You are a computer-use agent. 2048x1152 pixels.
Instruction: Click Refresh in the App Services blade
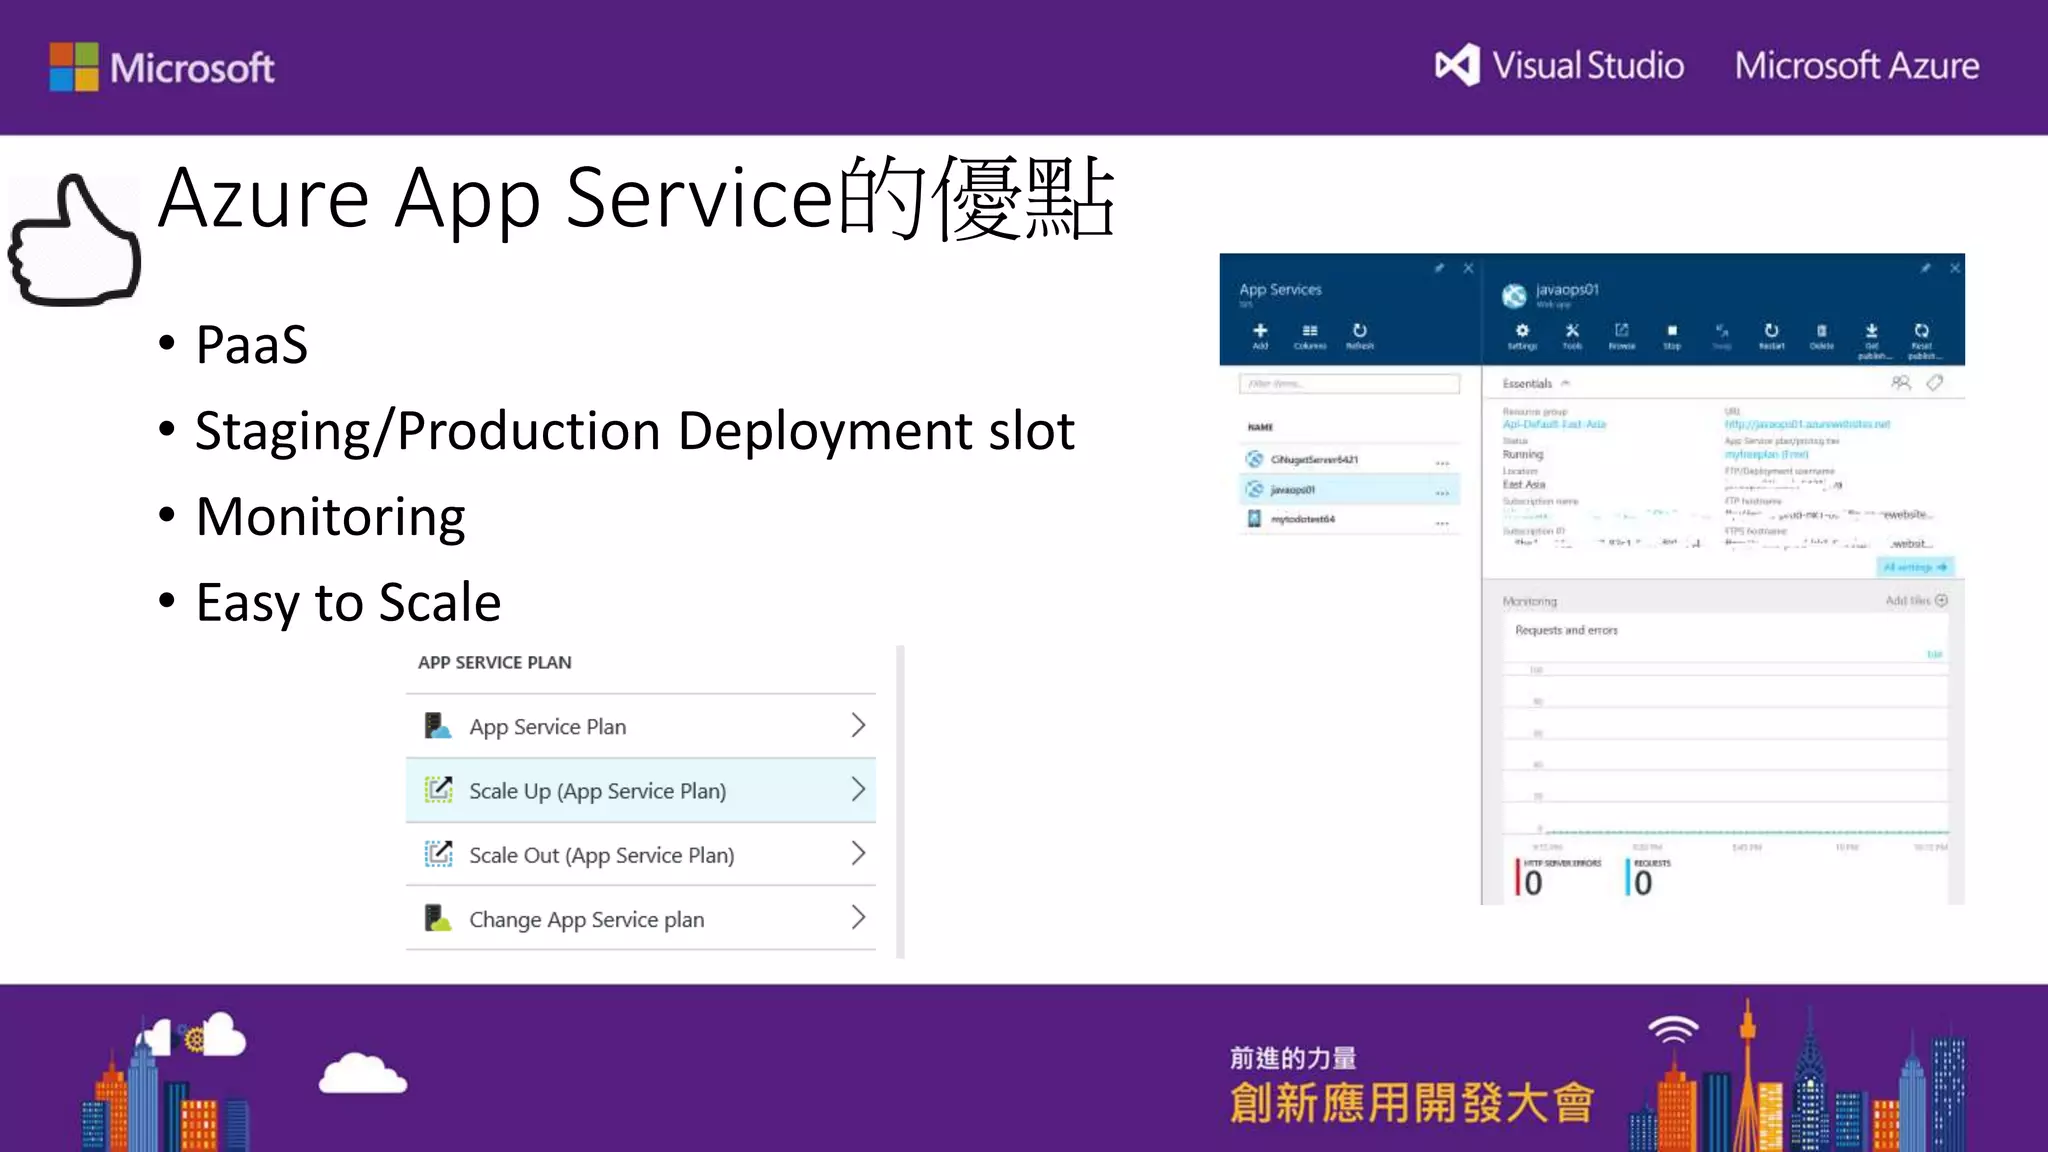click(x=1360, y=335)
